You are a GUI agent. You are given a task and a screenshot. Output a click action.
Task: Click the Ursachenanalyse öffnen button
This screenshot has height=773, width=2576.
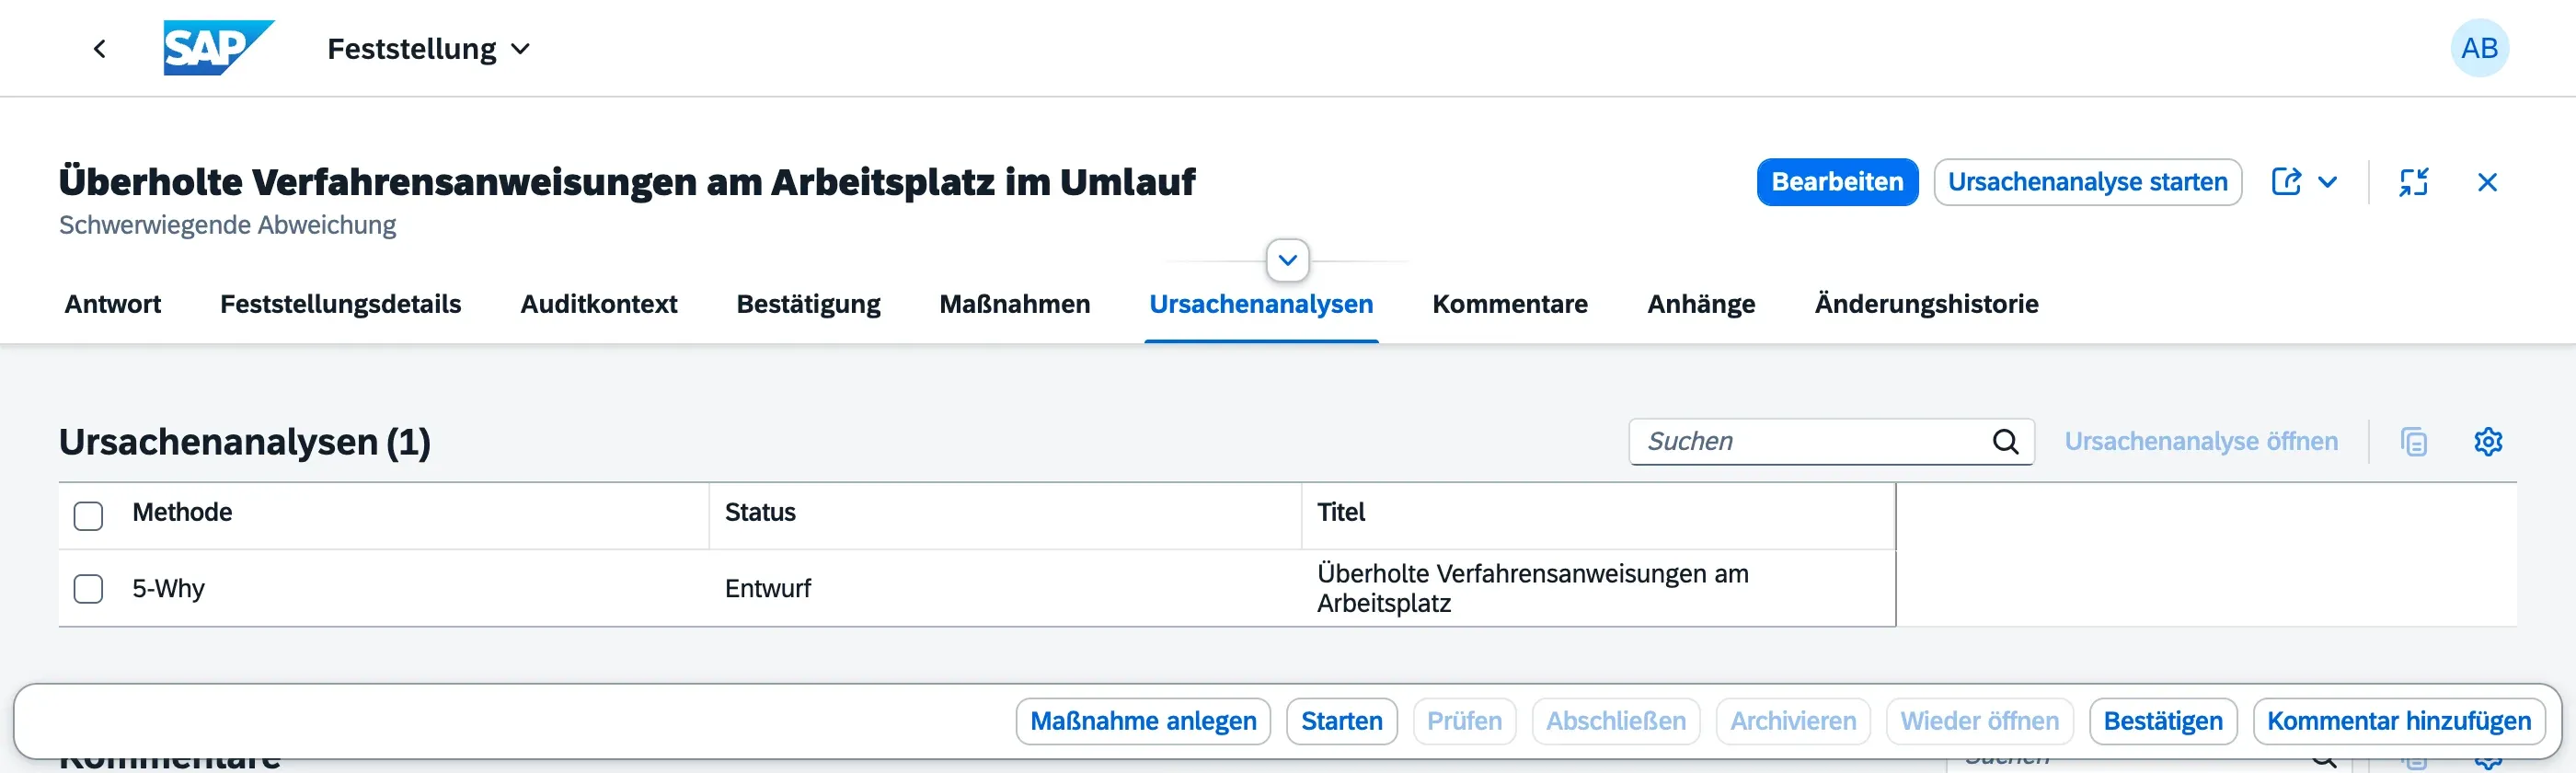(2201, 441)
